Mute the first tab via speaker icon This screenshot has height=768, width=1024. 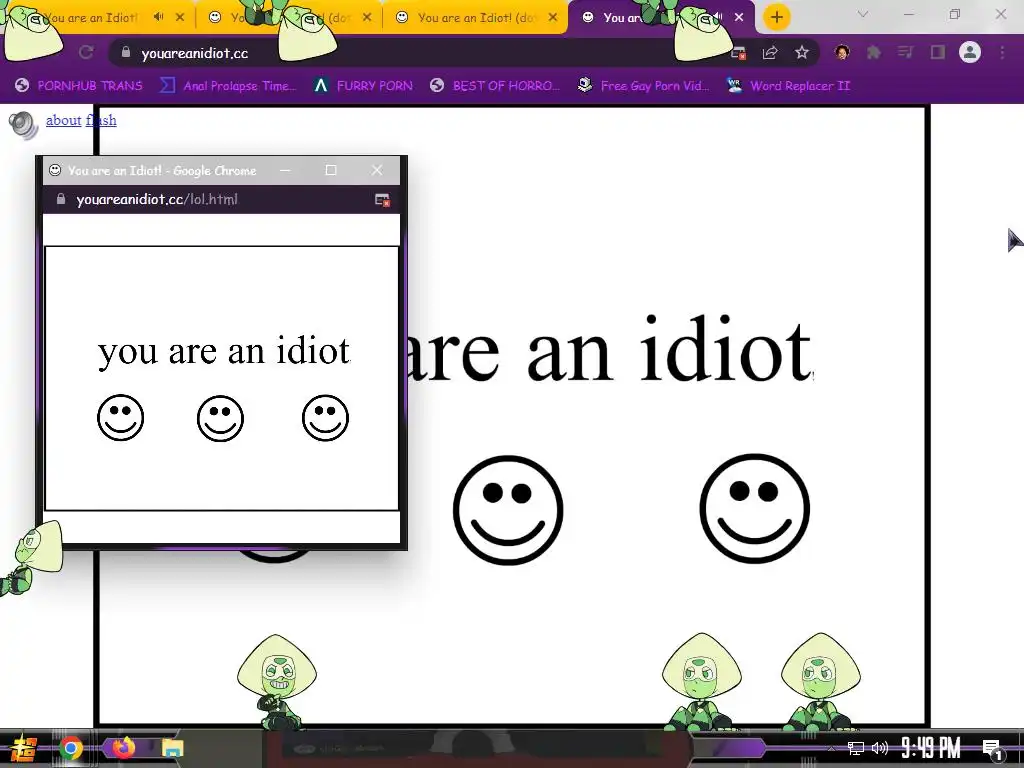pyautogui.click(x=159, y=17)
